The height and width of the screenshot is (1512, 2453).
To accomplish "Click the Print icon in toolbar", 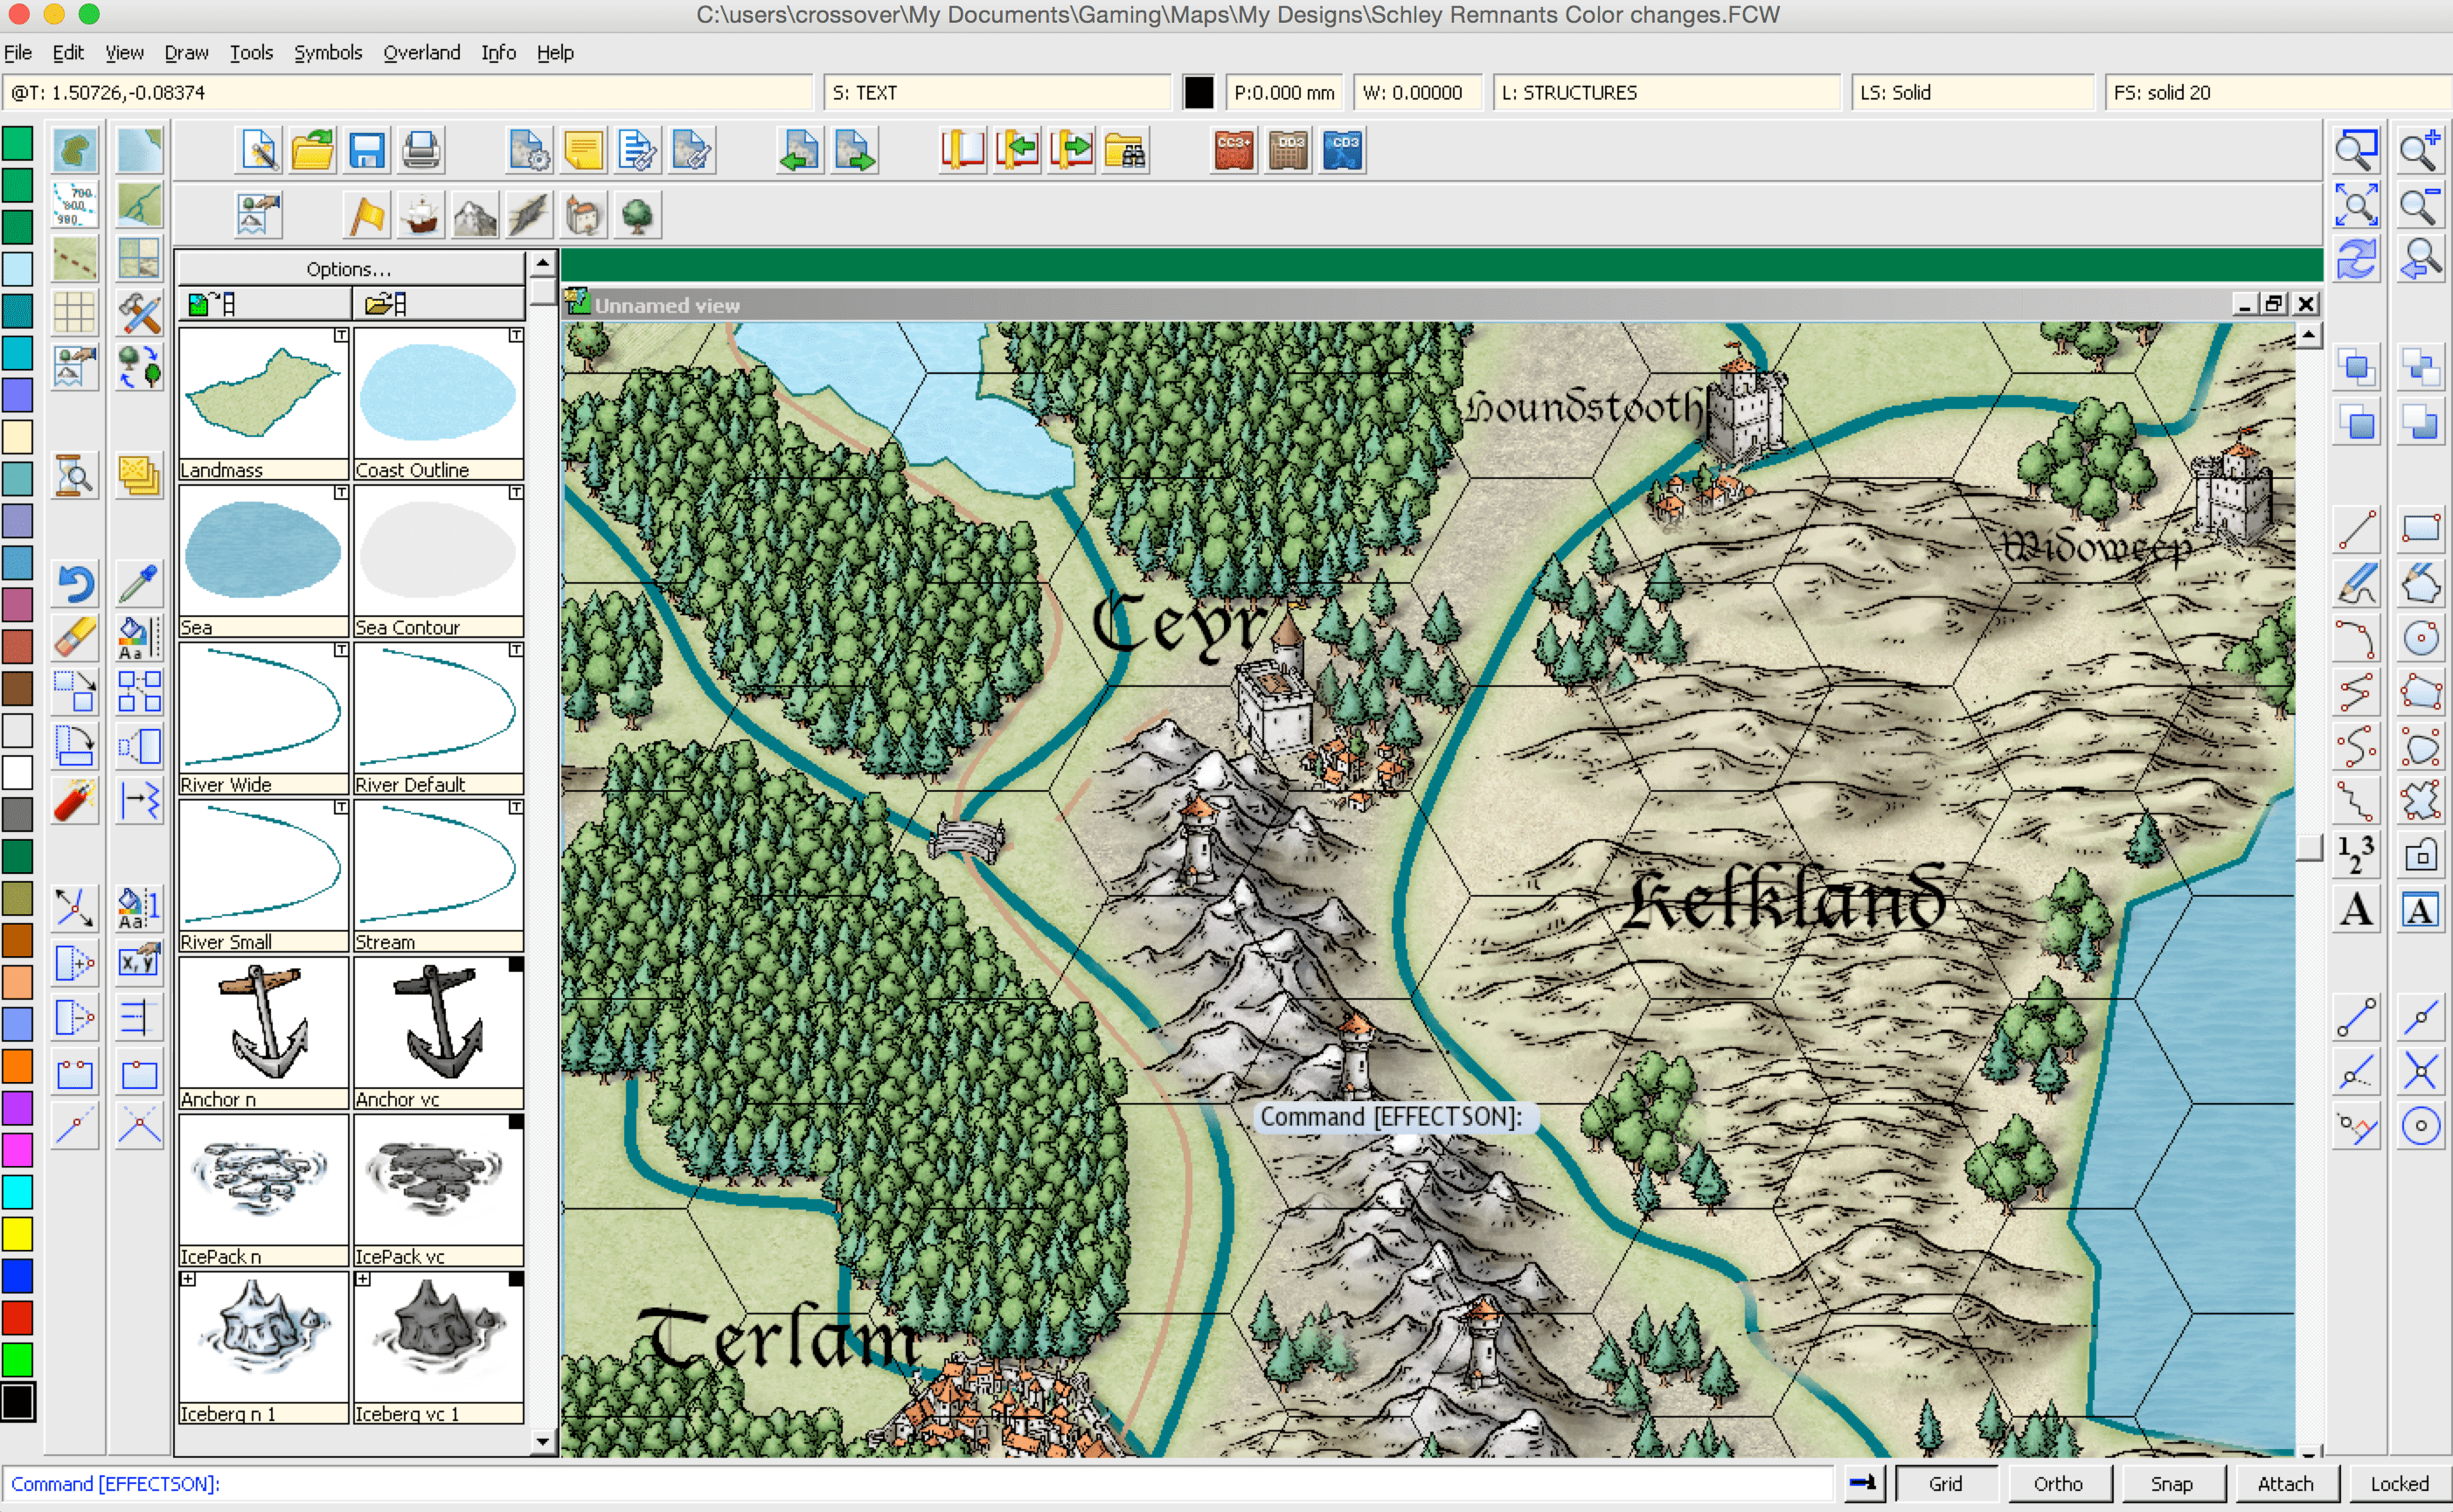I will pyautogui.click(x=421, y=151).
